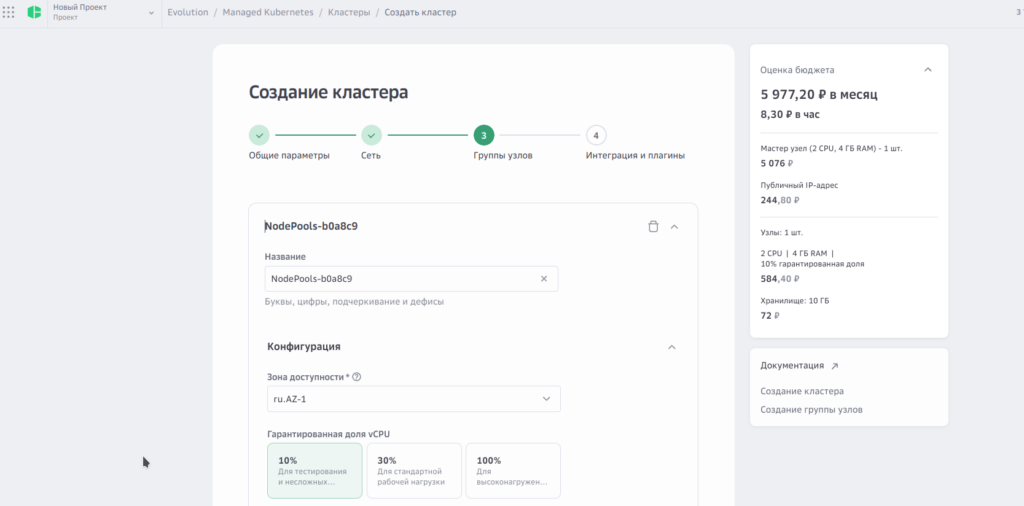Click the Название text input field
The height and width of the screenshot is (506, 1024).
click(400, 279)
